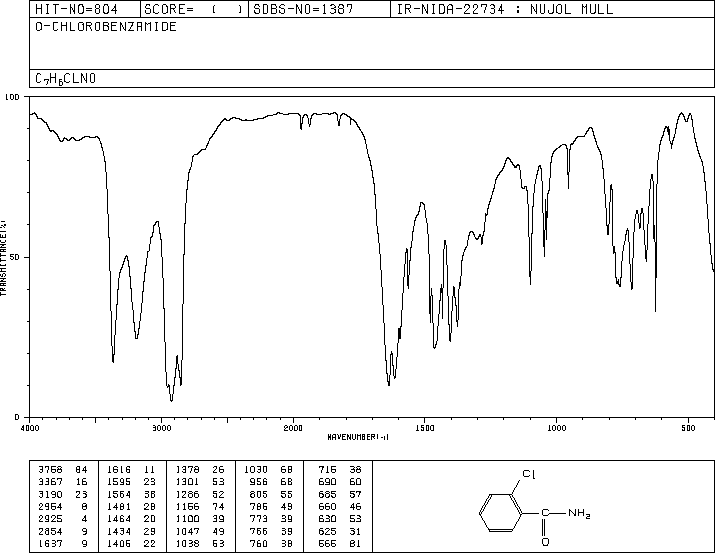Click the 2000 x-axis tick label
The width and height of the screenshot is (715, 553).
293,428
